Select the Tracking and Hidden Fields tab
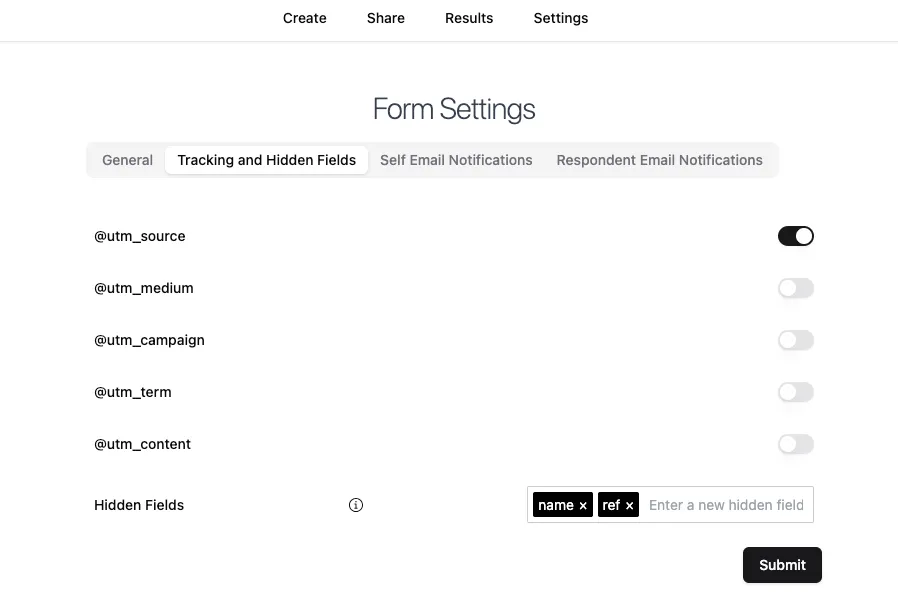This screenshot has width=898, height=612. click(x=266, y=160)
